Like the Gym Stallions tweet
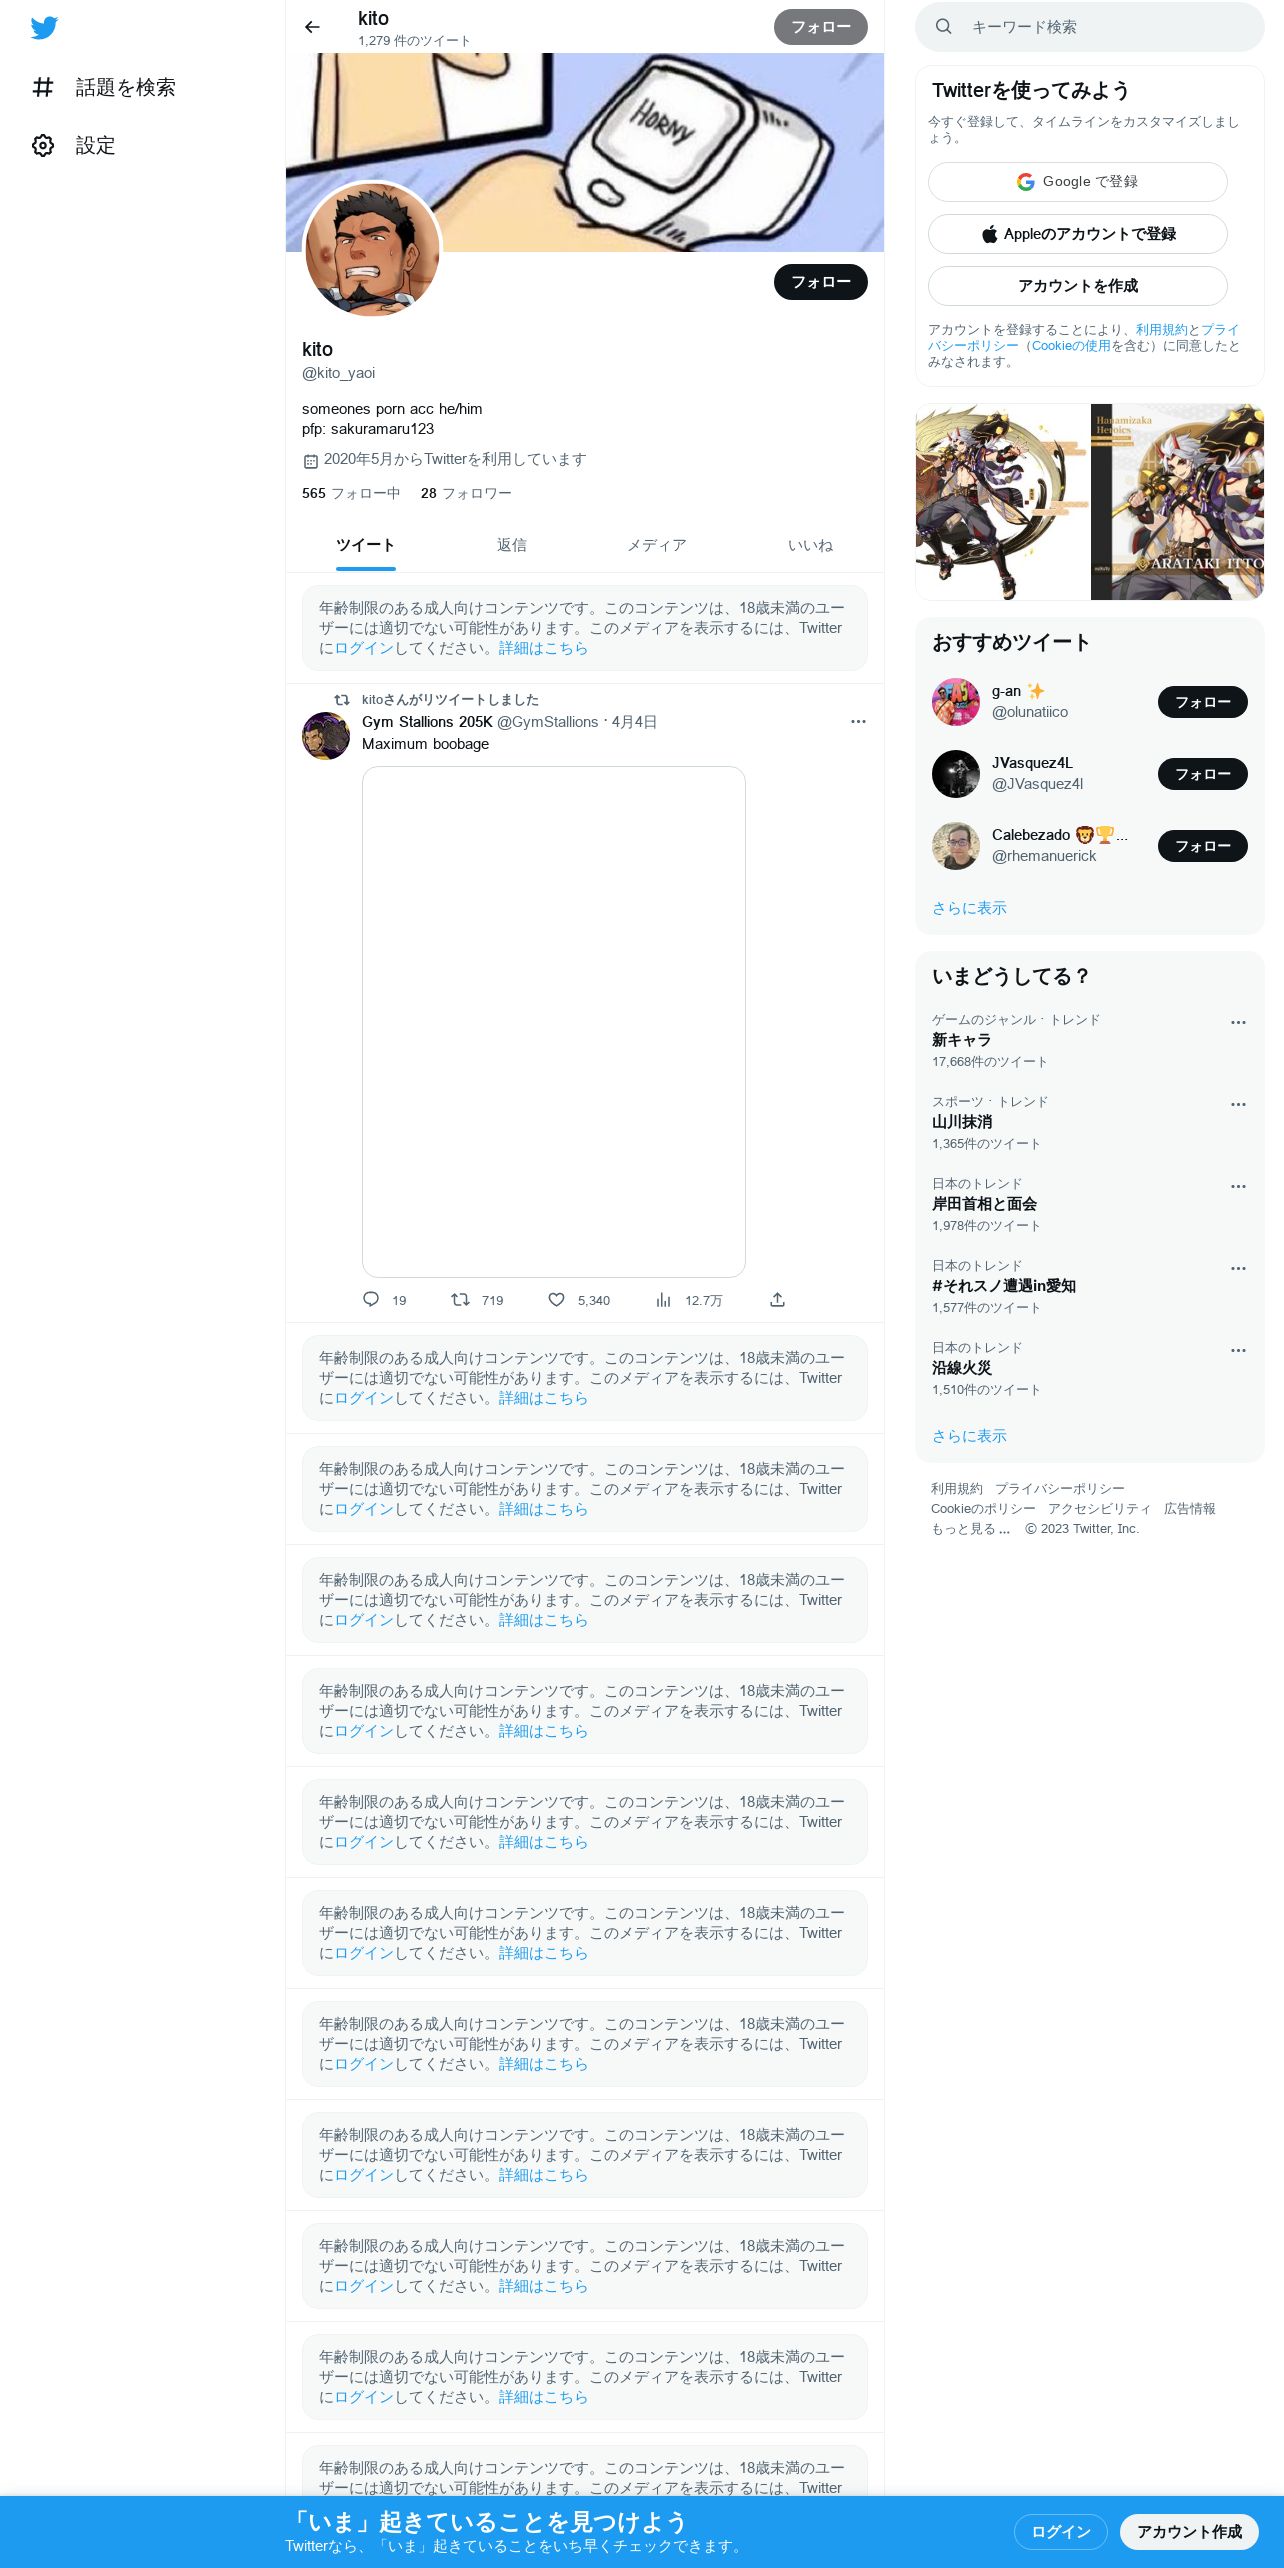1284x2568 pixels. click(x=556, y=1299)
